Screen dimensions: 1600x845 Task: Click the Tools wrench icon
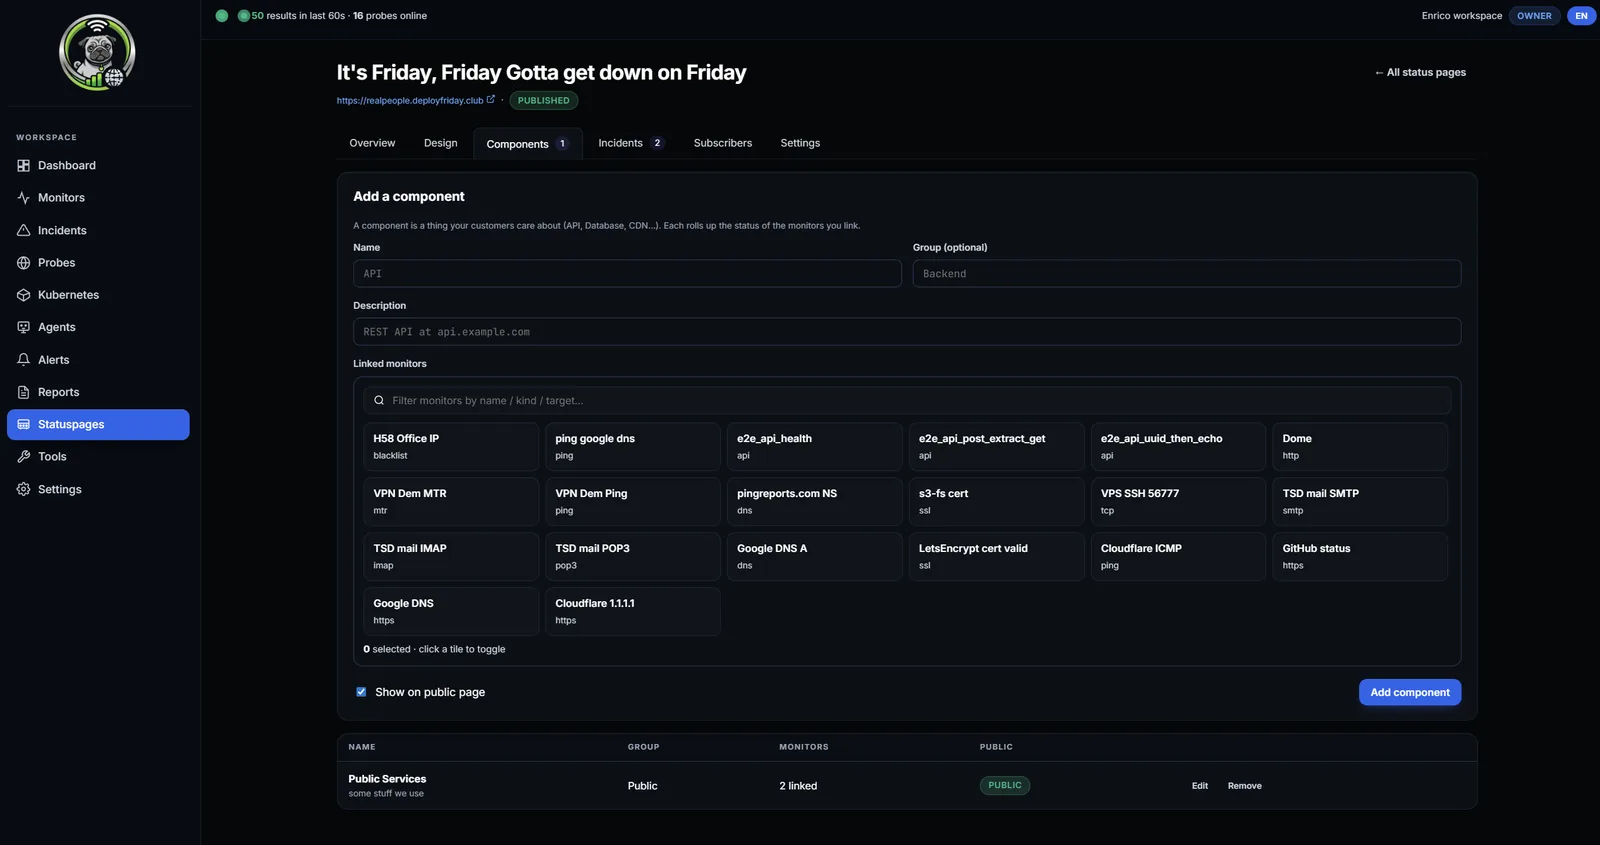pyautogui.click(x=23, y=457)
